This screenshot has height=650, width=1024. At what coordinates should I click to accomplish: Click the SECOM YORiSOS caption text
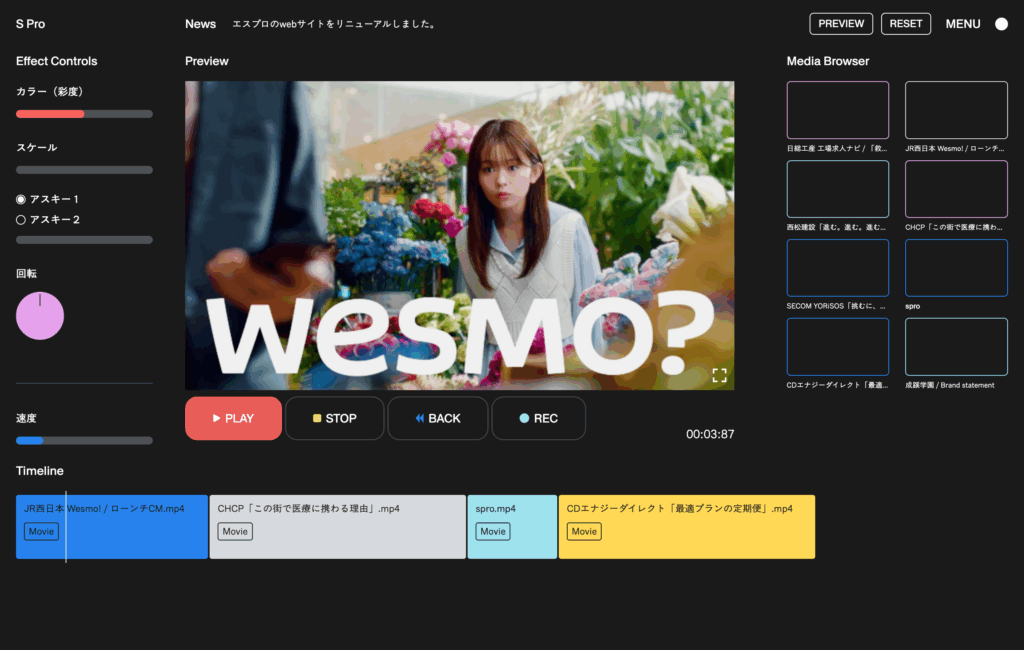point(836,306)
